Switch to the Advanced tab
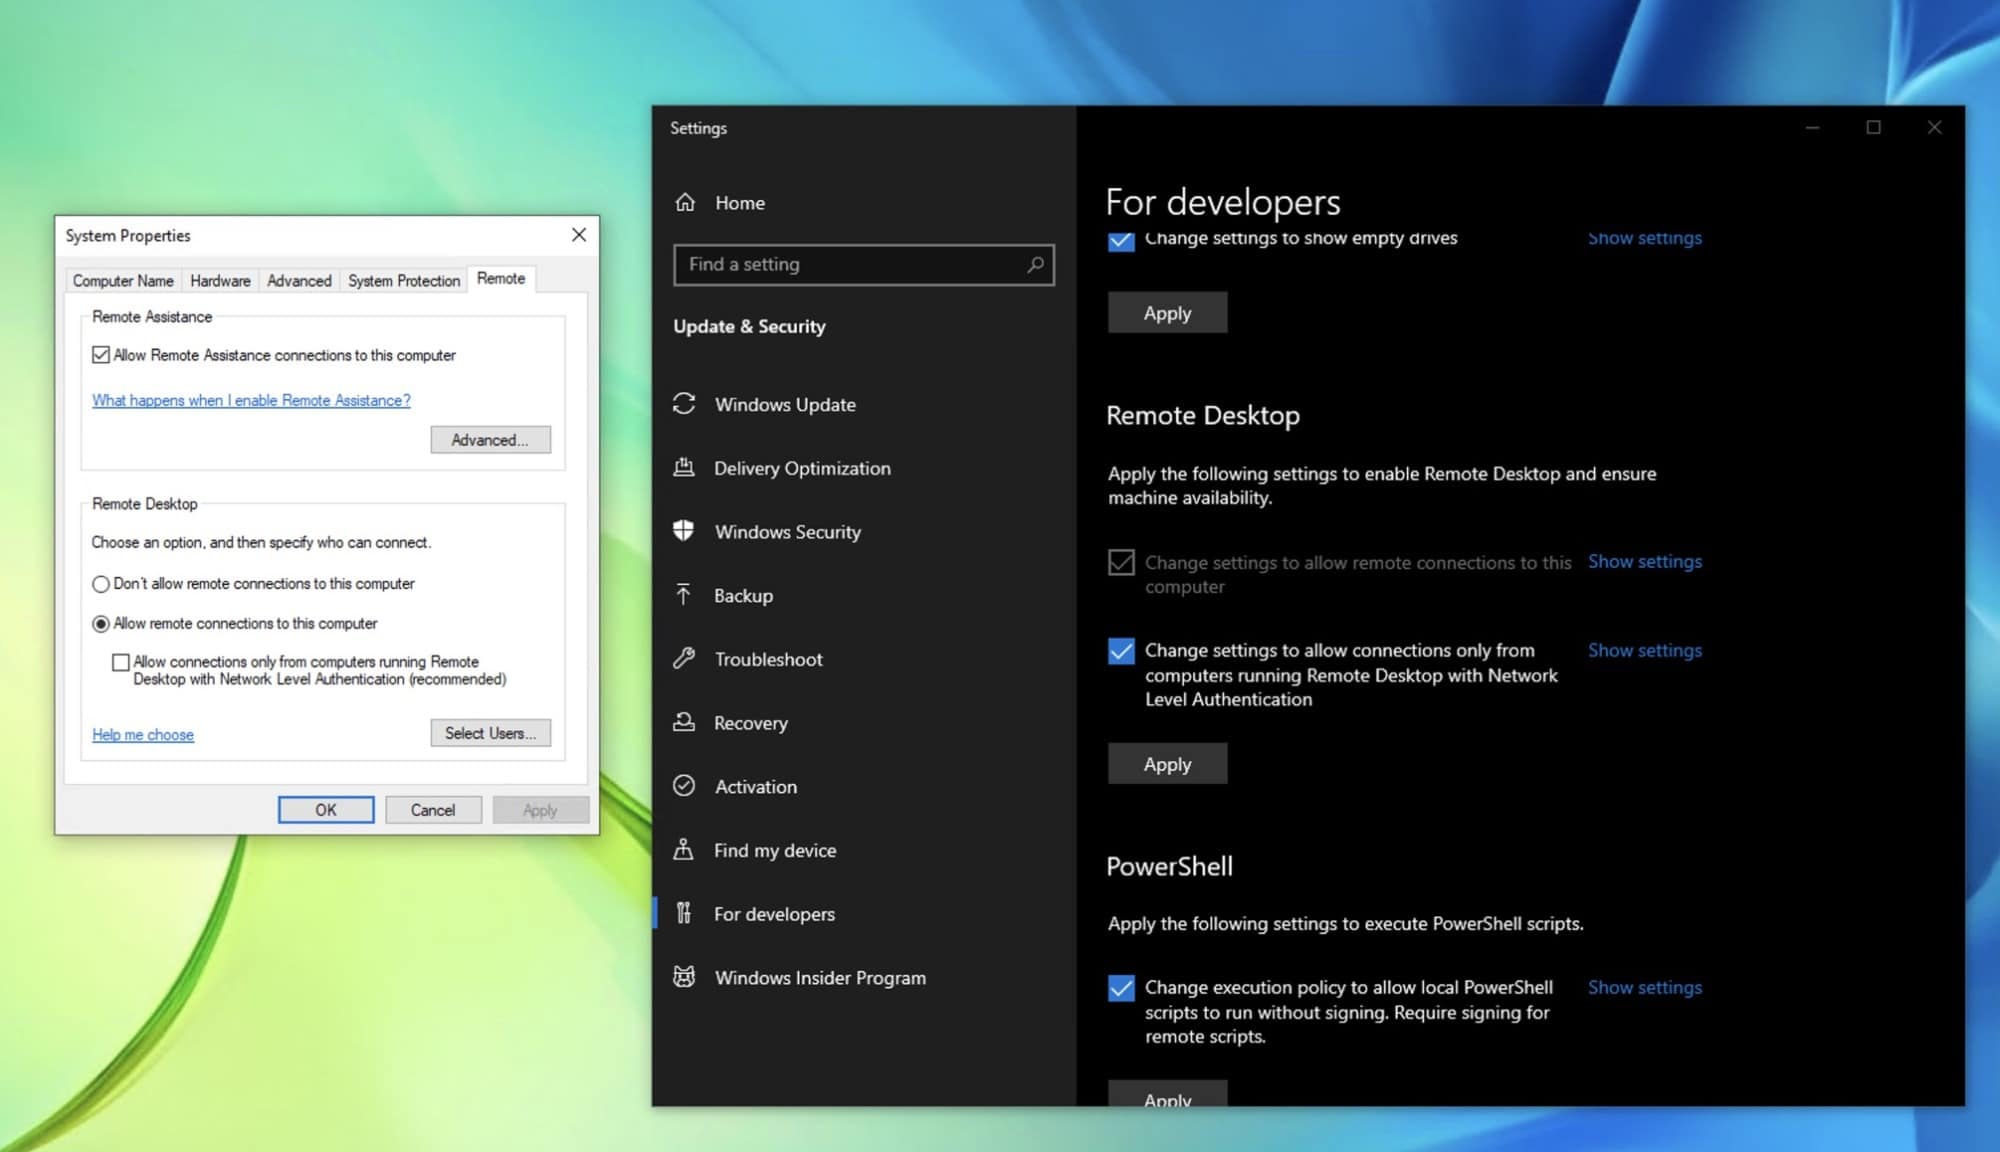This screenshot has height=1152, width=2000. (299, 281)
